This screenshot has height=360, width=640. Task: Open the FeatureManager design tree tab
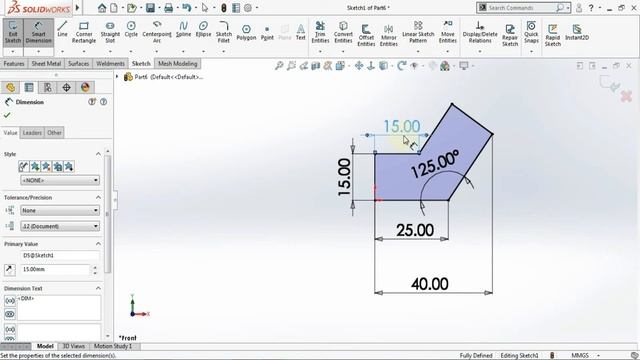coord(10,87)
